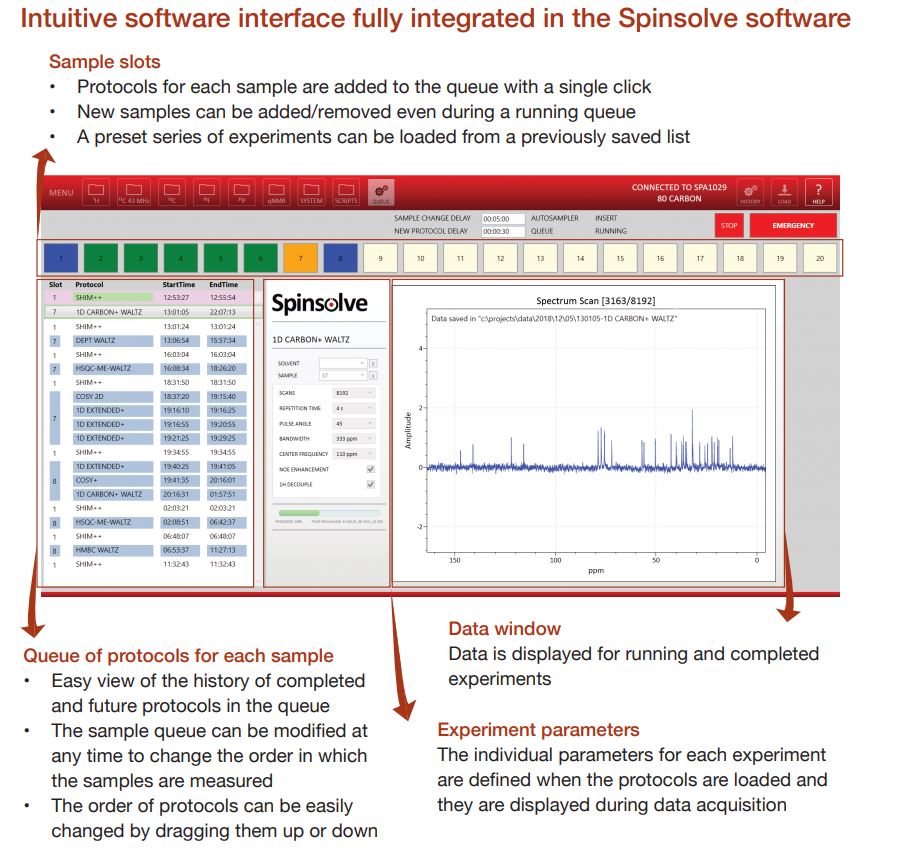
Task: Open the 31P protocols folder
Action: (242, 192)
